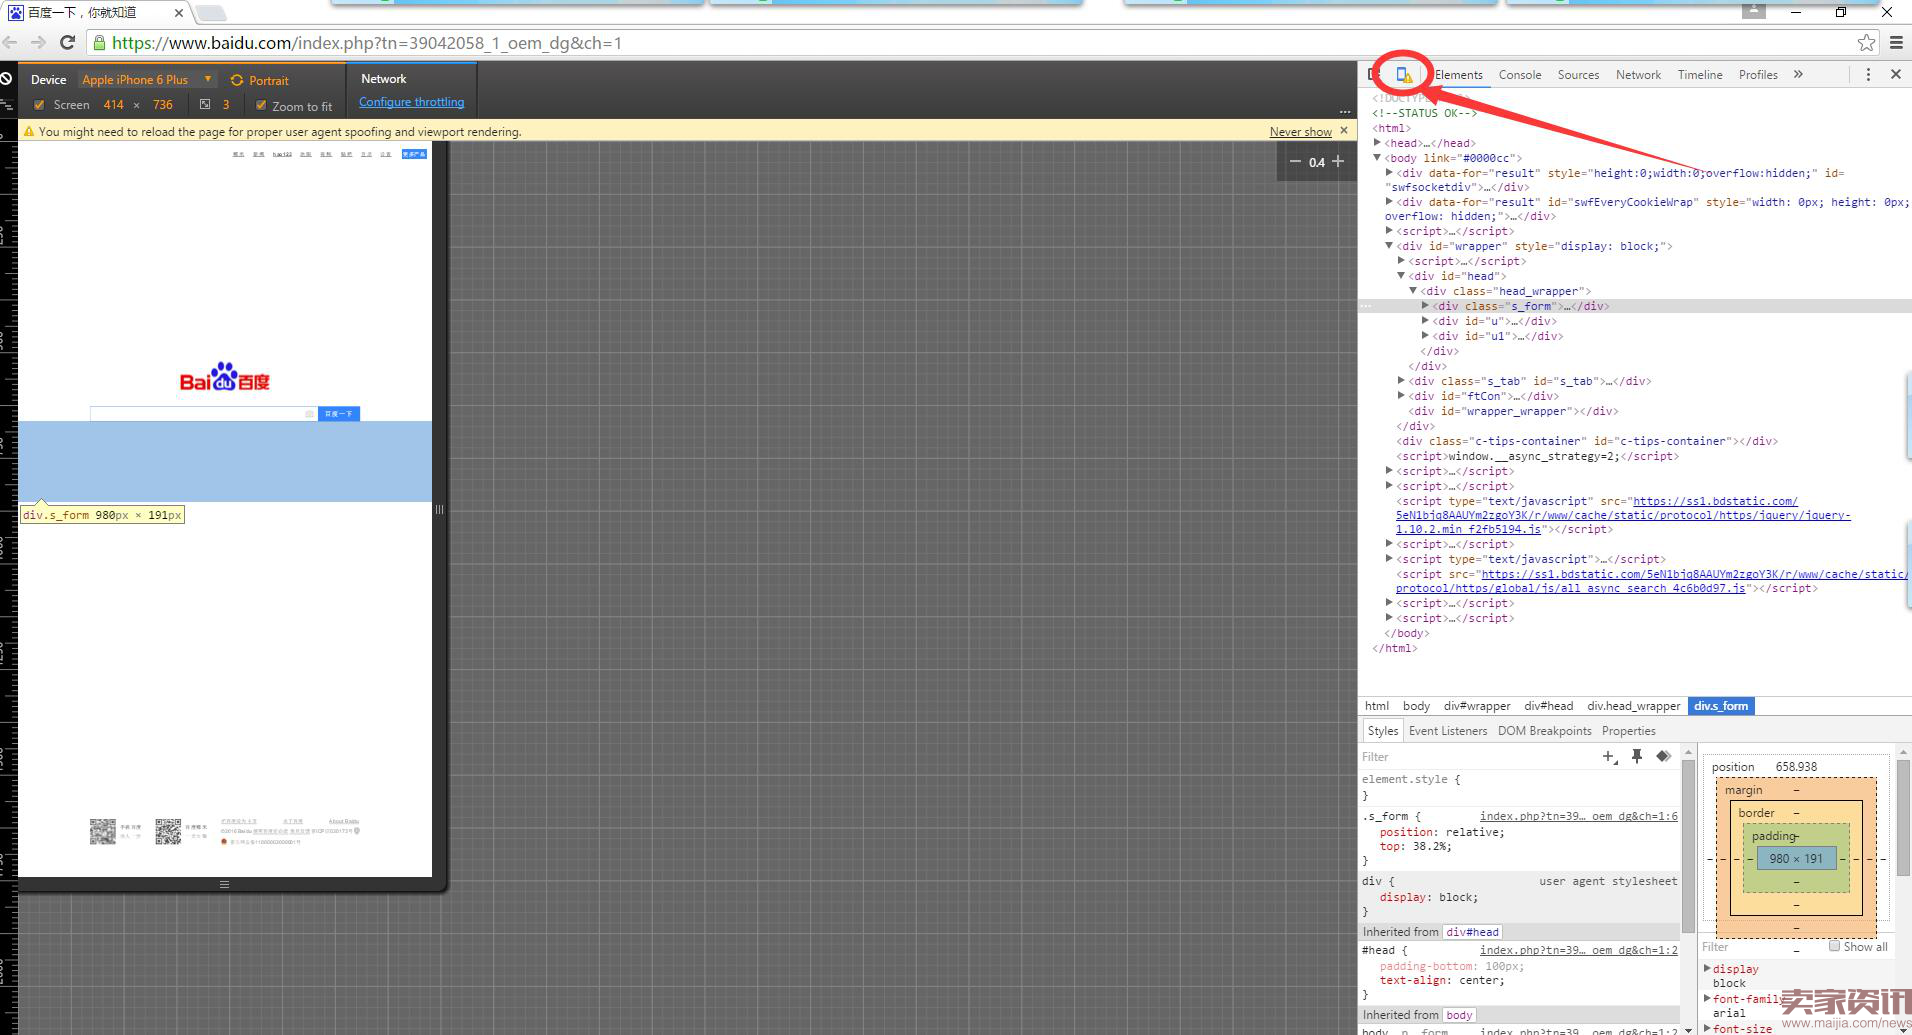The width and height of the screenshot is (1912, 1035).
Task: Open the Profiles tab
Action: pos(1758,75)
